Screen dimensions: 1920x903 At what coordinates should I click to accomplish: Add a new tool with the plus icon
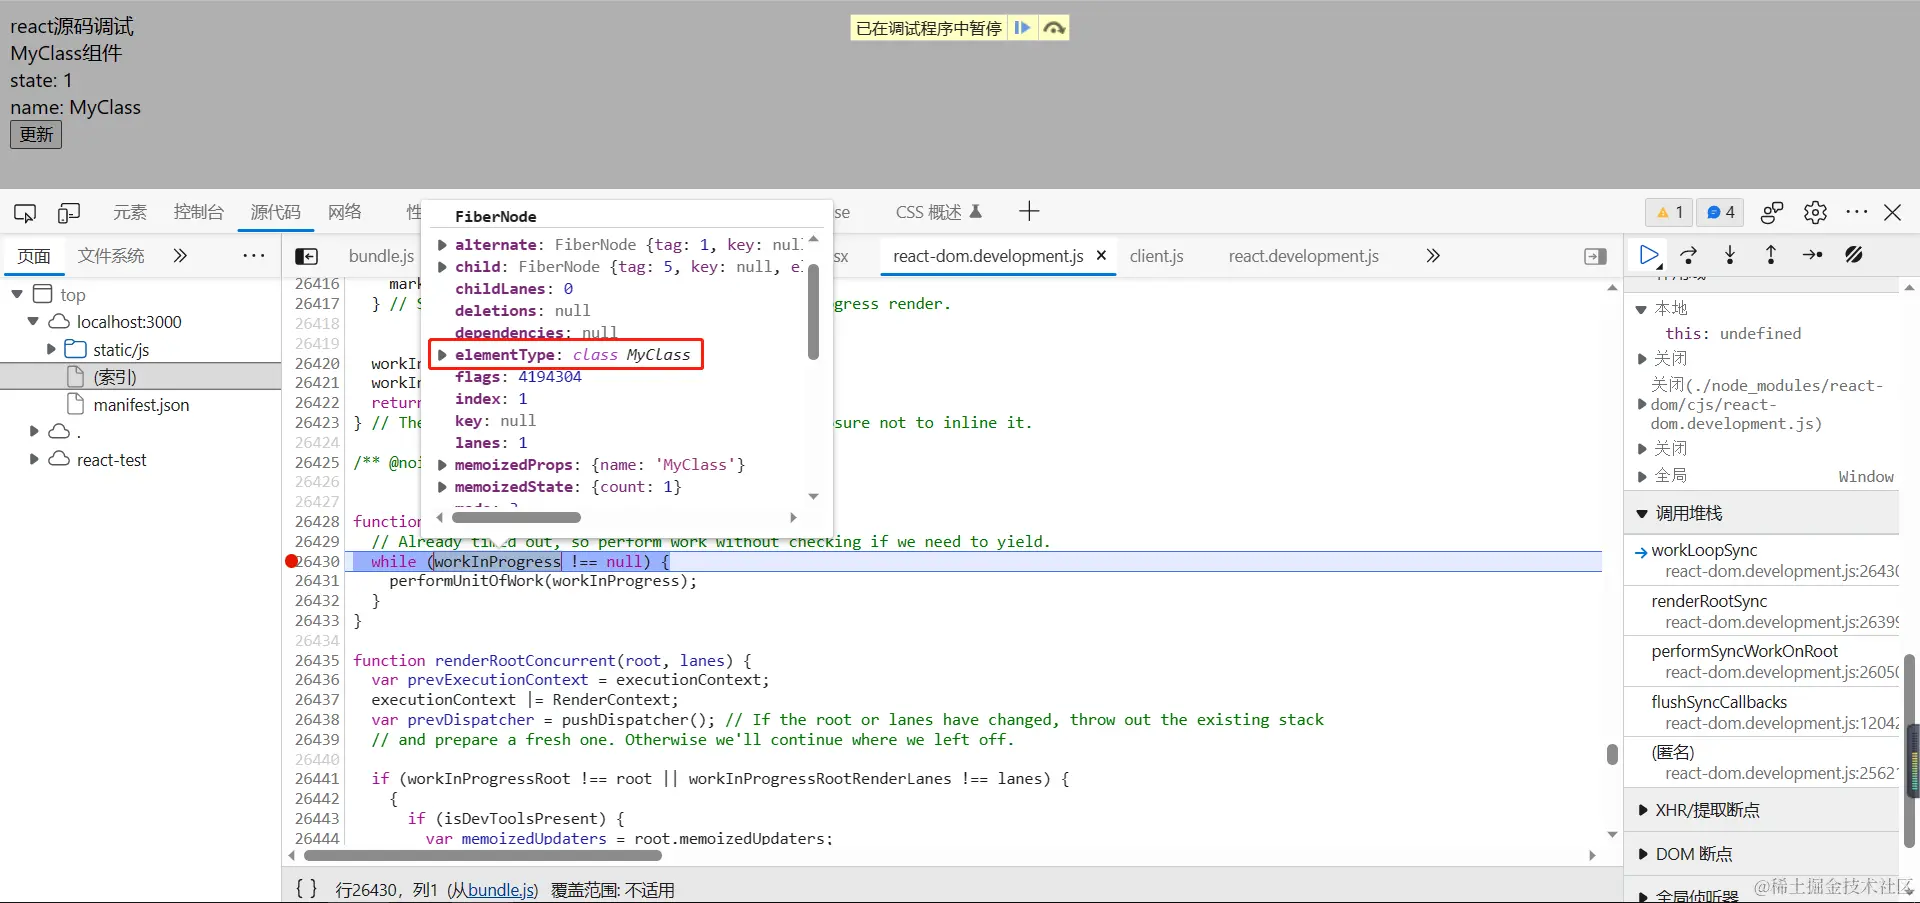coord(1029,211)
